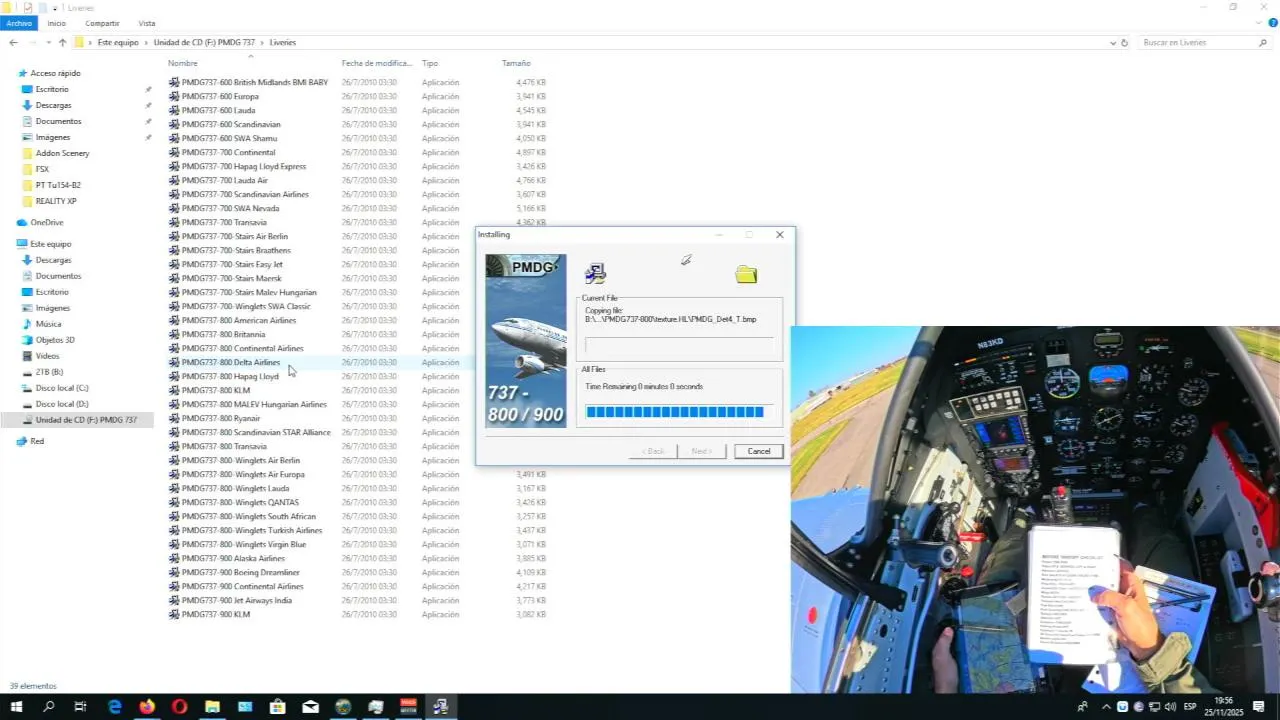1280x720 pixels.
Task: Open the 'Addon Scenery' folder in sidebar
Action: pos(62,153)
